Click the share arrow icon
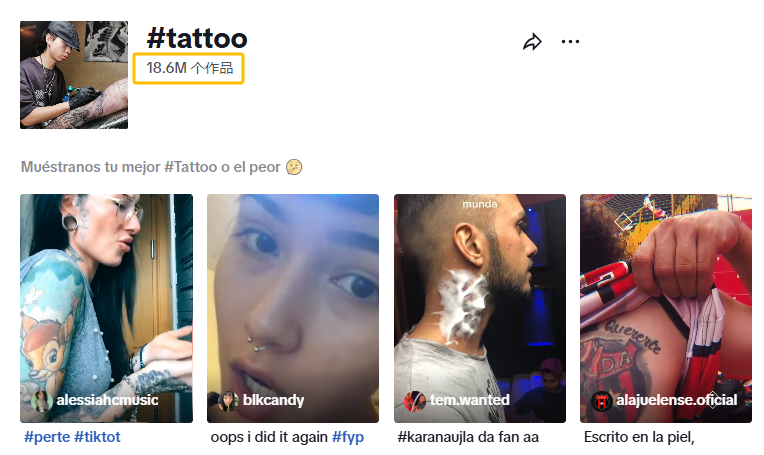 click(x=532, y=42)
